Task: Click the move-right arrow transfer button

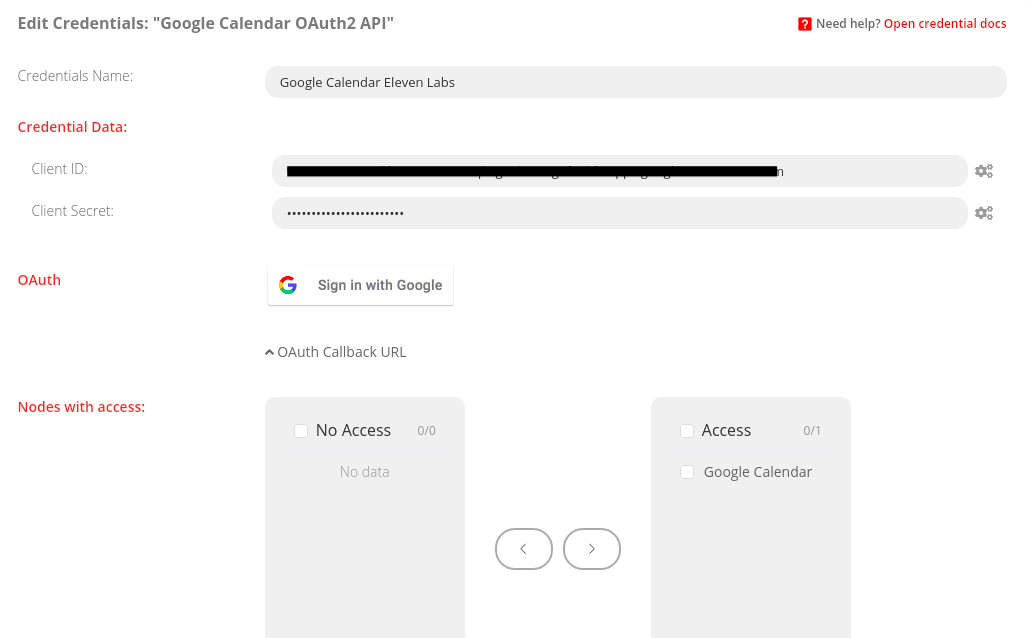Action: 591,549
